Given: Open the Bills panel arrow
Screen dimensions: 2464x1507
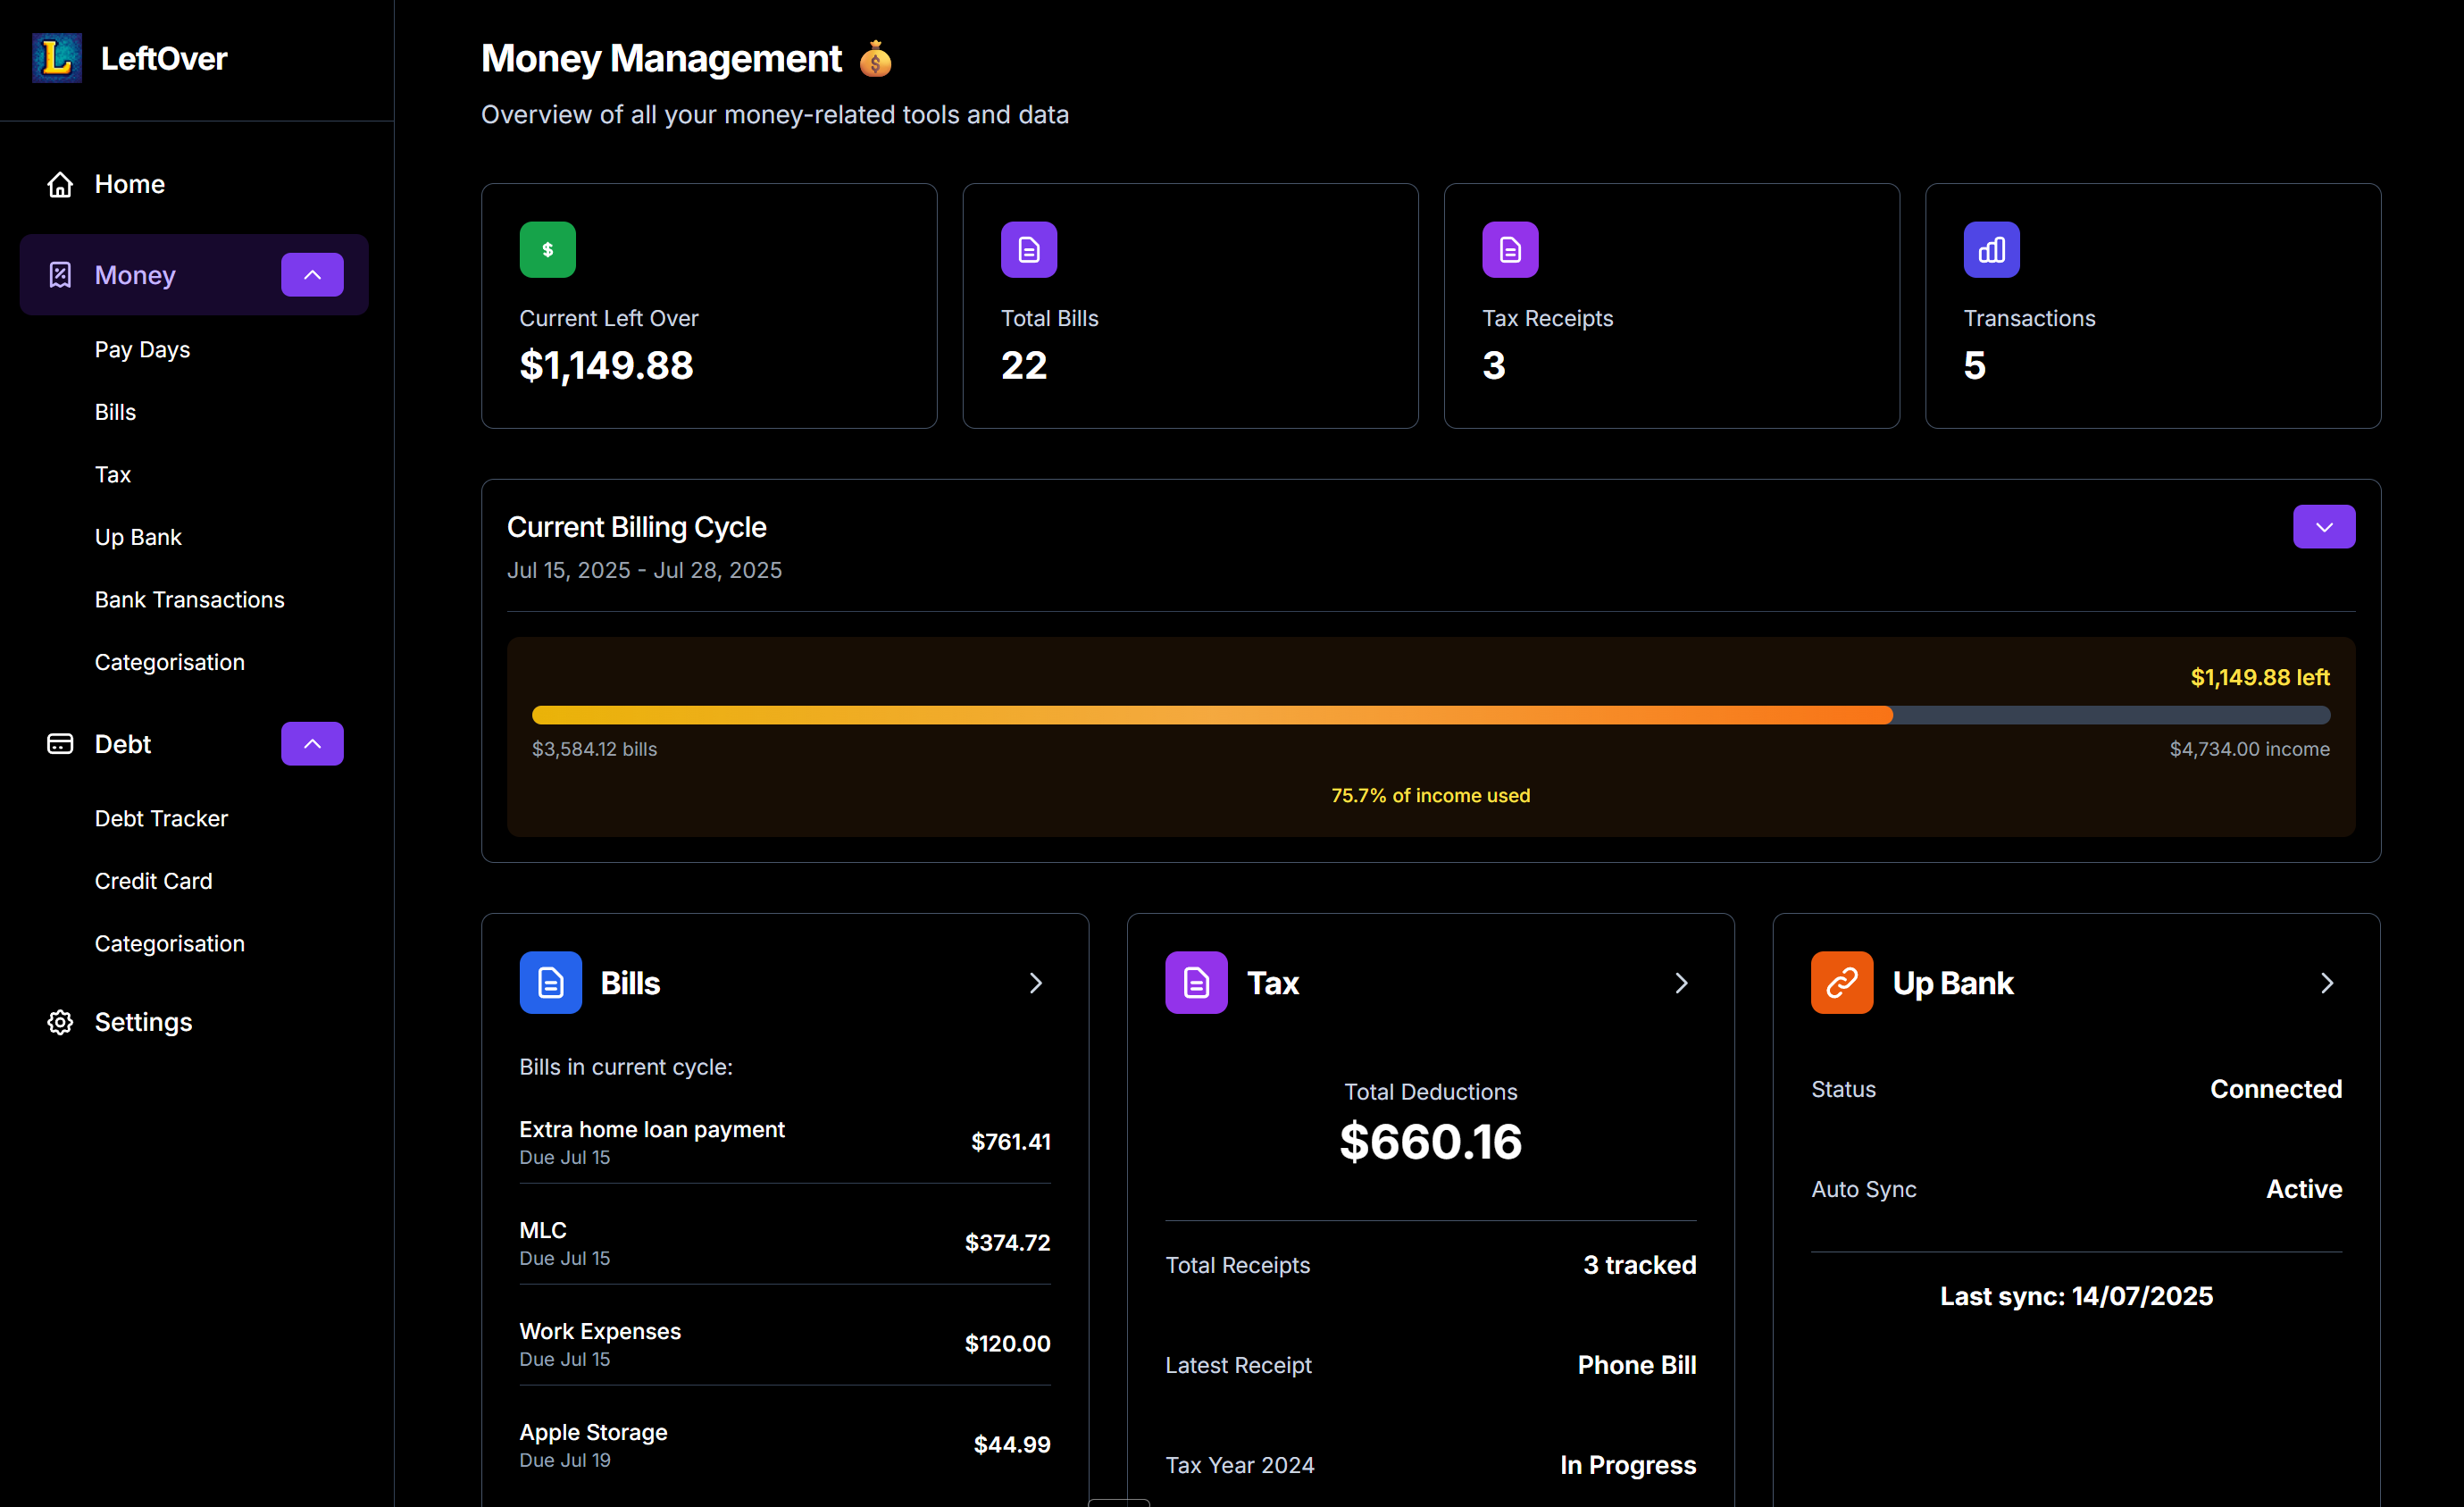Looking at the screenshot, I should point(1035,982).
